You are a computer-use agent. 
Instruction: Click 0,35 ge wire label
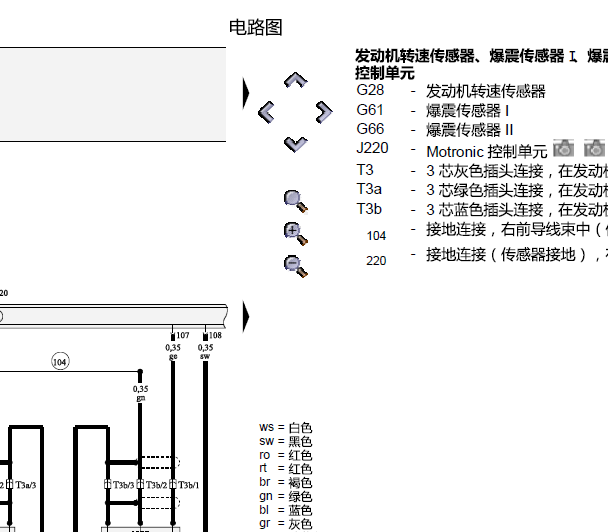tap(173, 352)
